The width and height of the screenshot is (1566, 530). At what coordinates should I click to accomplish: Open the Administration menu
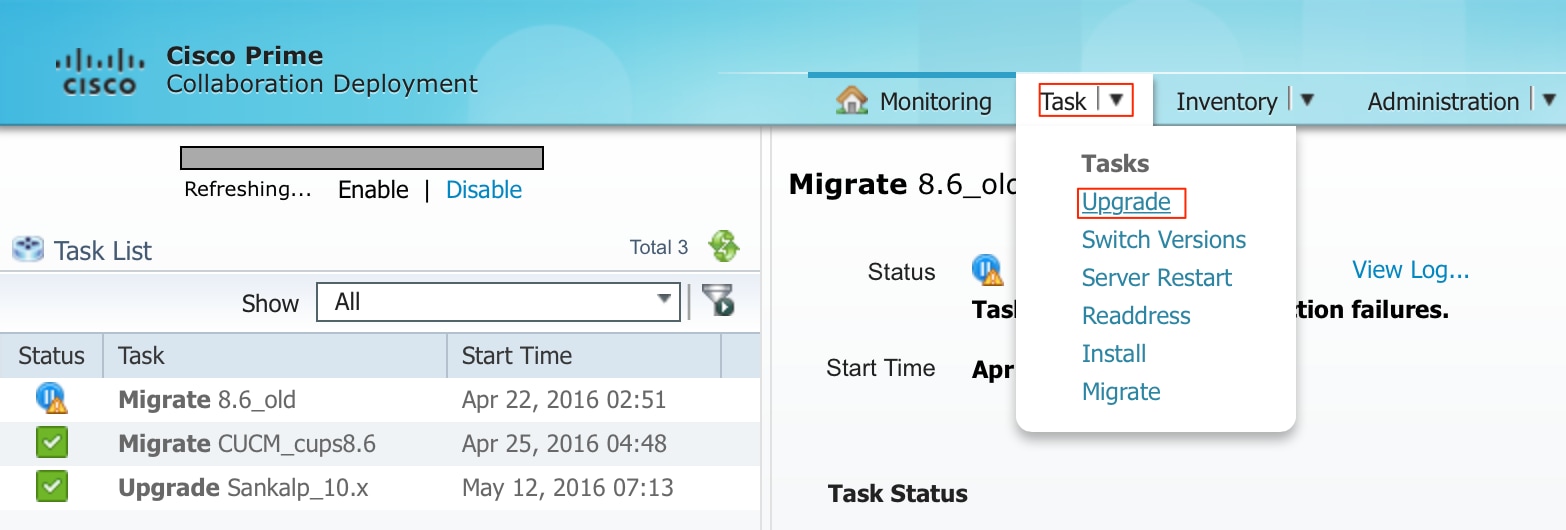[x=1443, y=101]
